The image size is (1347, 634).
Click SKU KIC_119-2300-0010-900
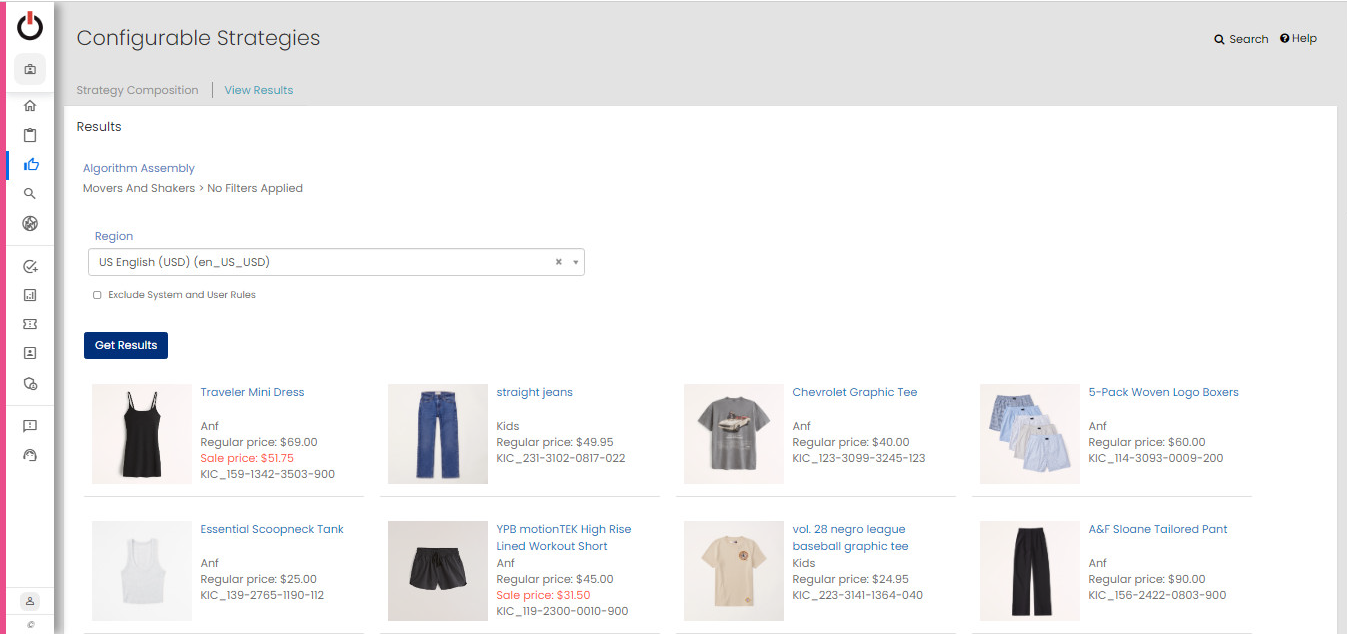pos(563,611)
